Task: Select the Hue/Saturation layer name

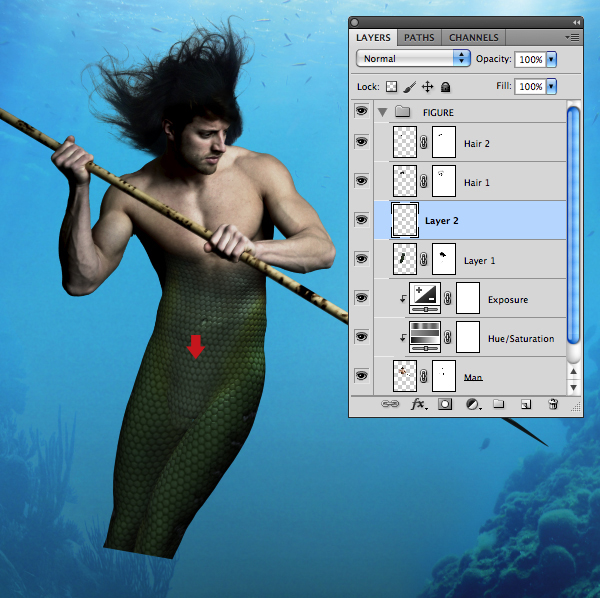Action: [521, 339]
